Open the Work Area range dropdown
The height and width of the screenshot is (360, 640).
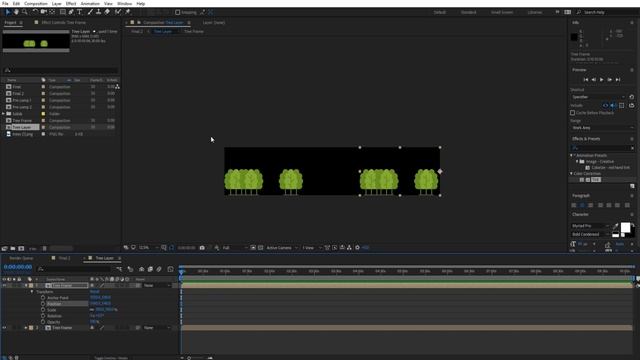pyautogui.click(x=602, y=128)
